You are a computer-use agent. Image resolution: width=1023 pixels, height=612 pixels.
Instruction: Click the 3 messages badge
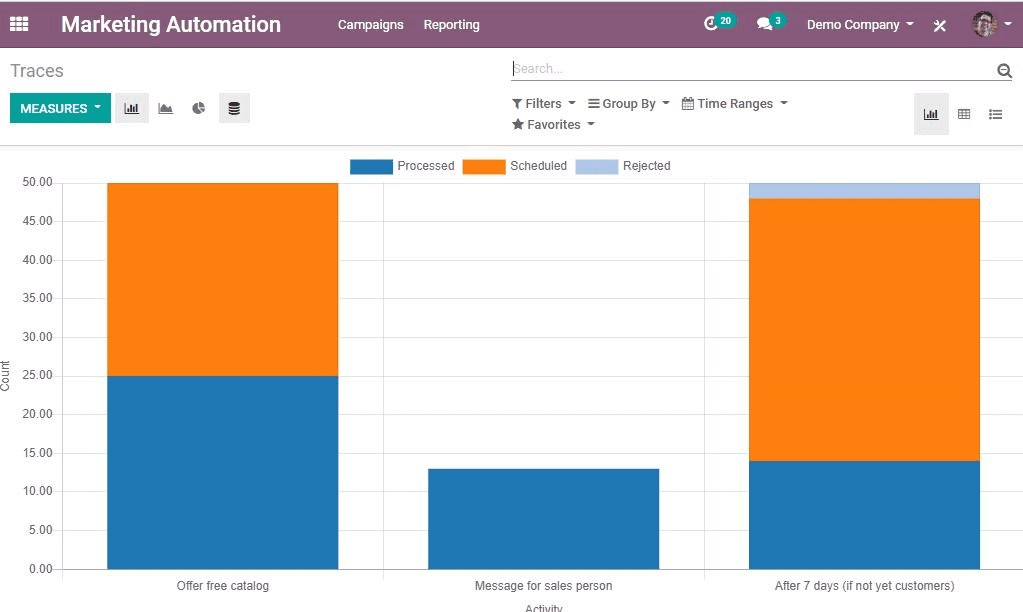coord(778,20)
